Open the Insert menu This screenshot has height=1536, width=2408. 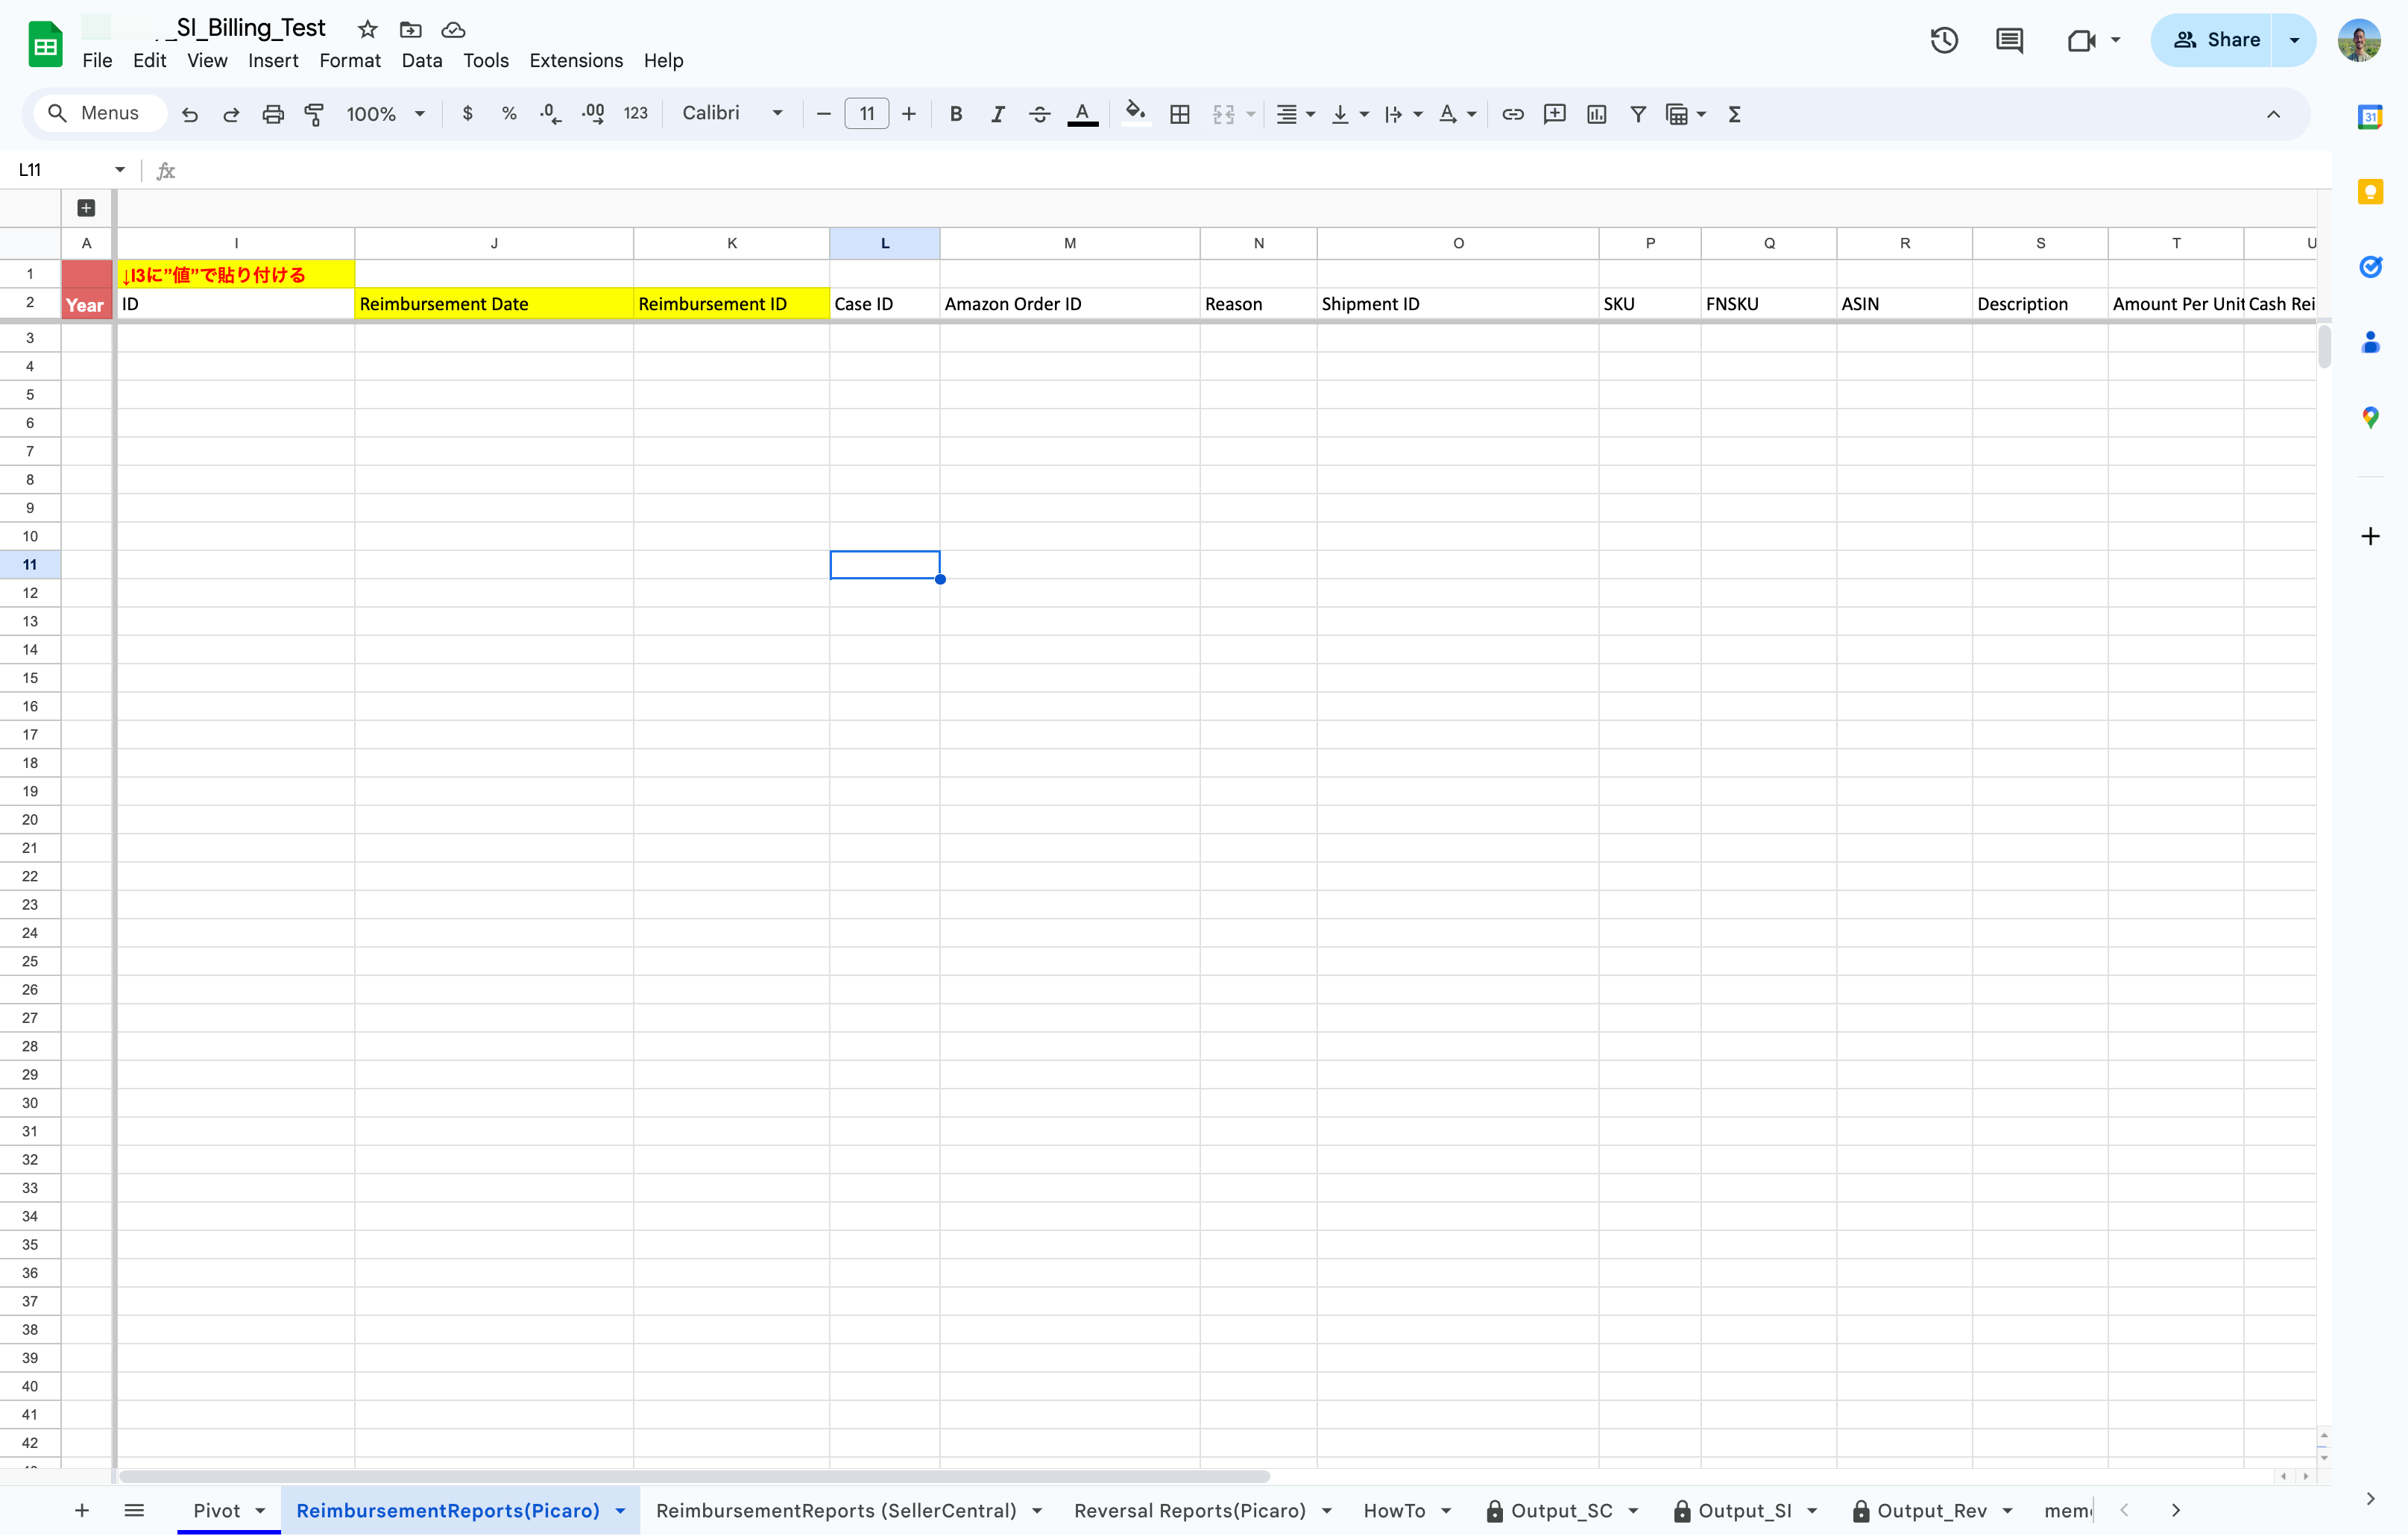click(273, 61)
